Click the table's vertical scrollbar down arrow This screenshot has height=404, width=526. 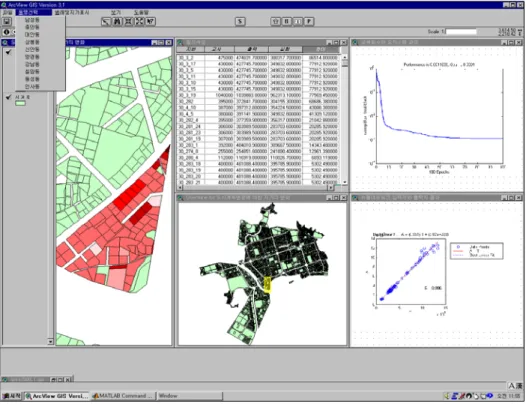click(345, 182)
